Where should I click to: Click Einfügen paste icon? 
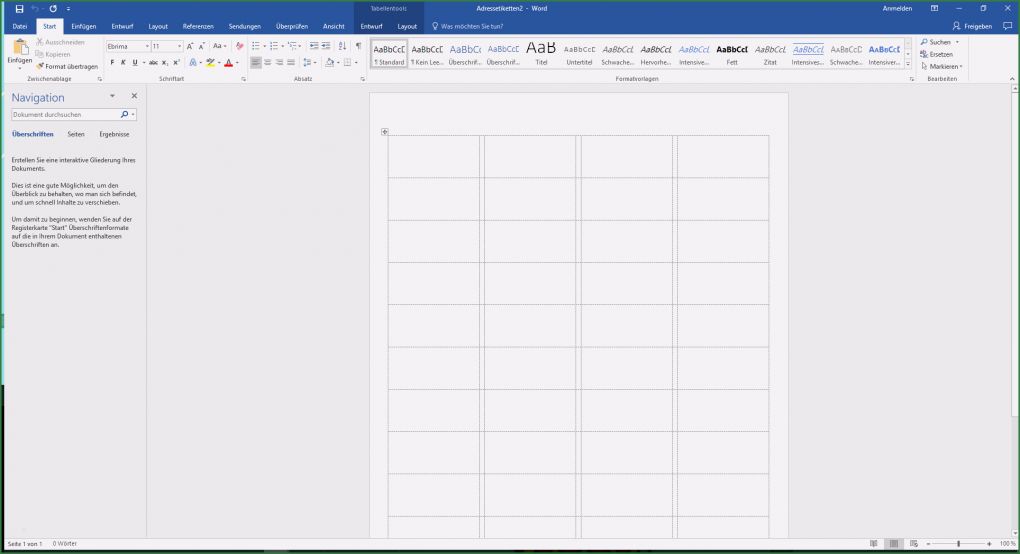[x=19, y=50]
